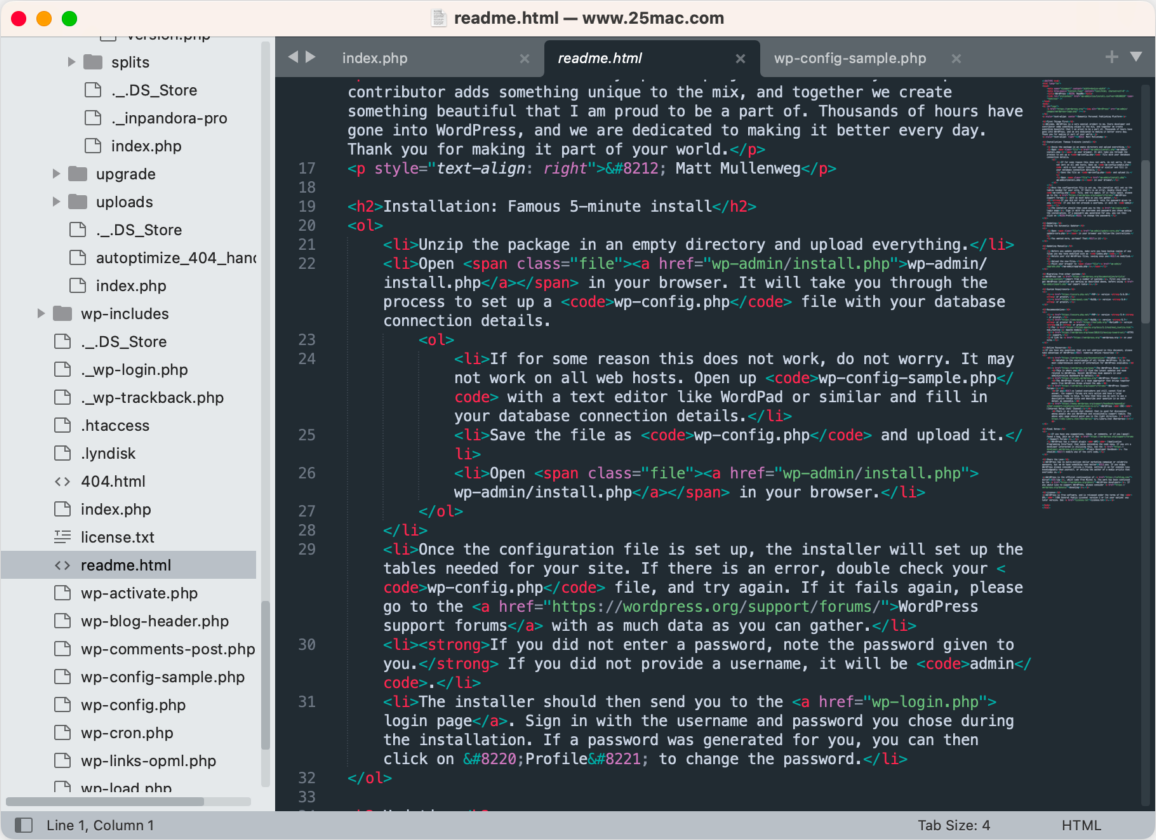Click the autoptimize_404_handler file icon
The width and height of the screenshot is (1156, 840).
pyautogui.click(x=77, y=257)
